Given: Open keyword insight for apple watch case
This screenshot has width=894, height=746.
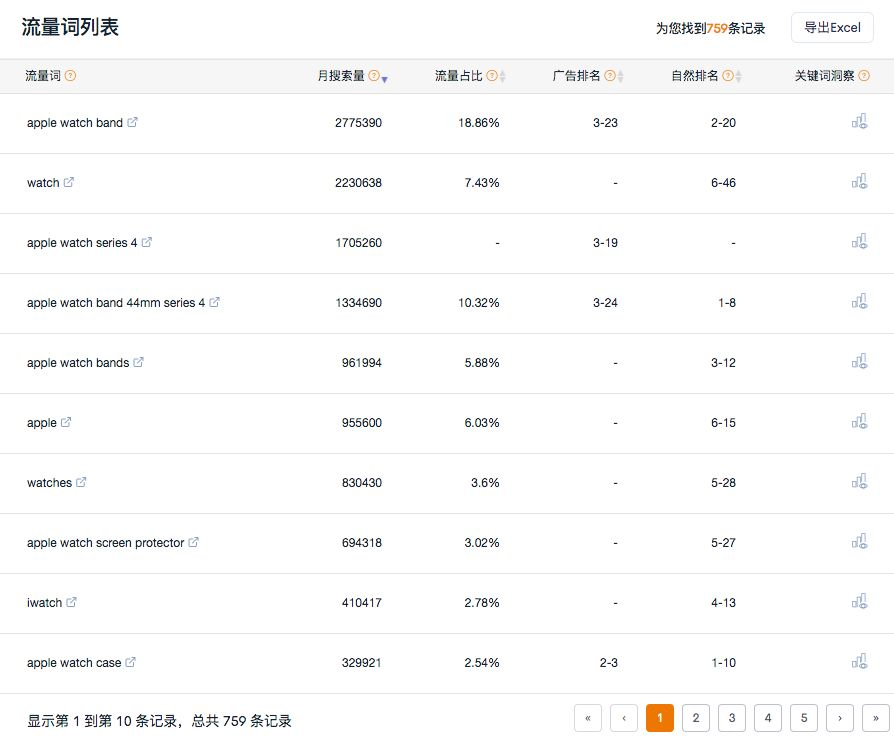Looking at the screenshot, I should click(x=859, y=662).
